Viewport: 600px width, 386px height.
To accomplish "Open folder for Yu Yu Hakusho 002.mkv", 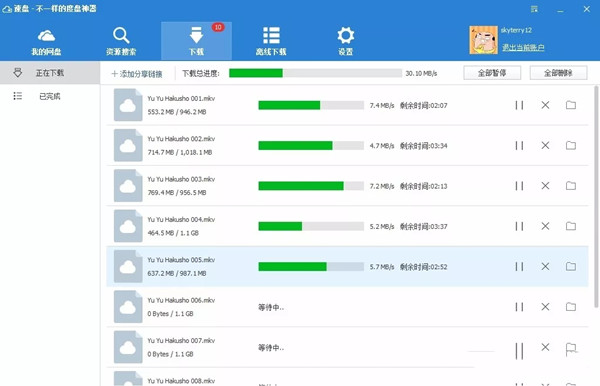I will click(x=571, y=145).
